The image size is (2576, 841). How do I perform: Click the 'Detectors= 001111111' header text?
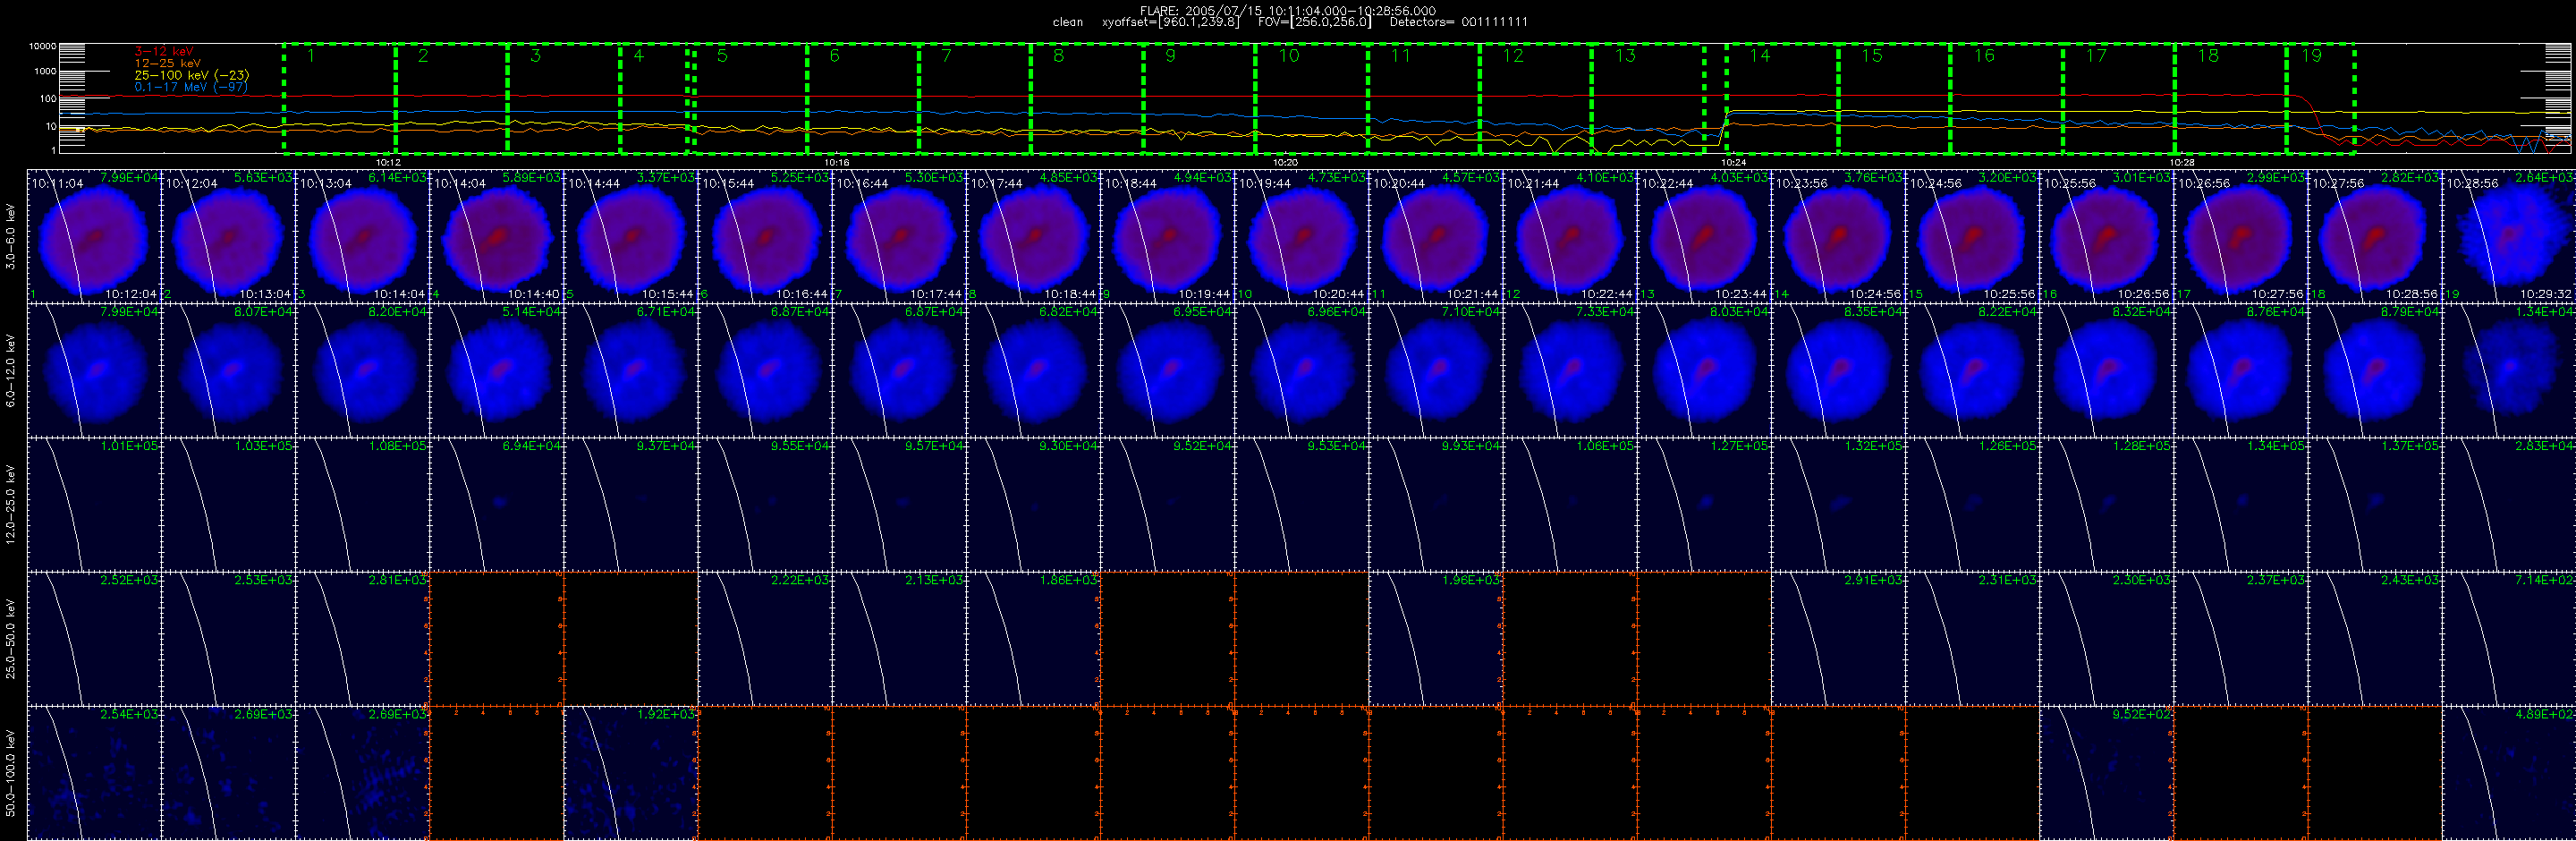pos(1459,22)
